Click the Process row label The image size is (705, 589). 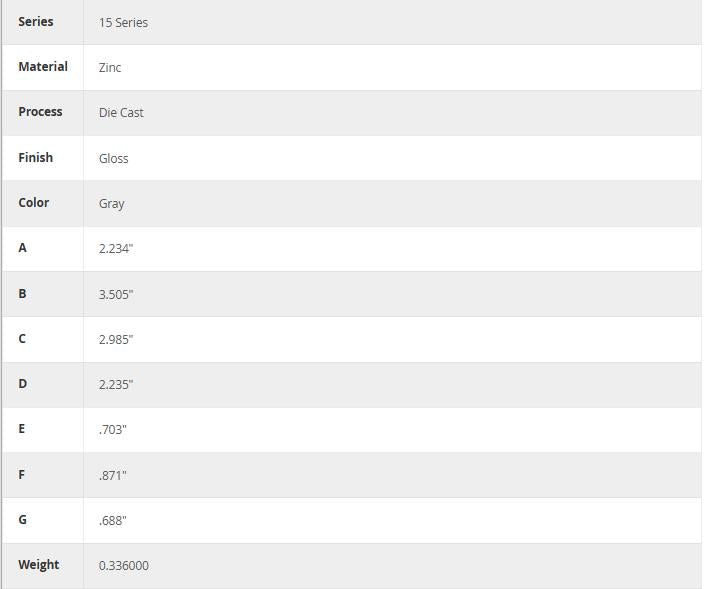point(40,111)
